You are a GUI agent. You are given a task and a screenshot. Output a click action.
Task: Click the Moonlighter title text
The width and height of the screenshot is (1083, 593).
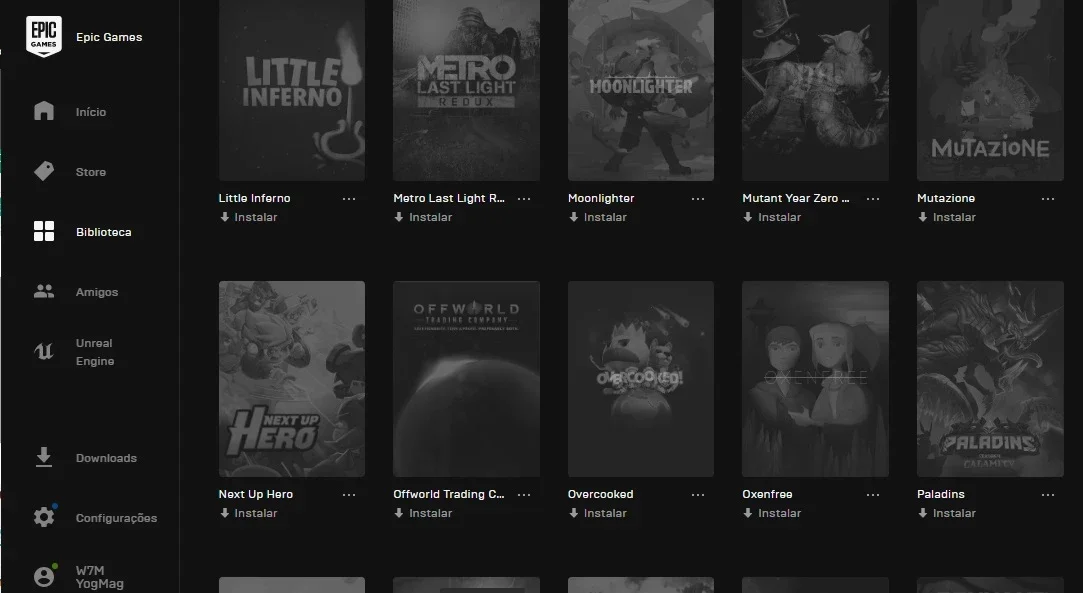[601, 198]
